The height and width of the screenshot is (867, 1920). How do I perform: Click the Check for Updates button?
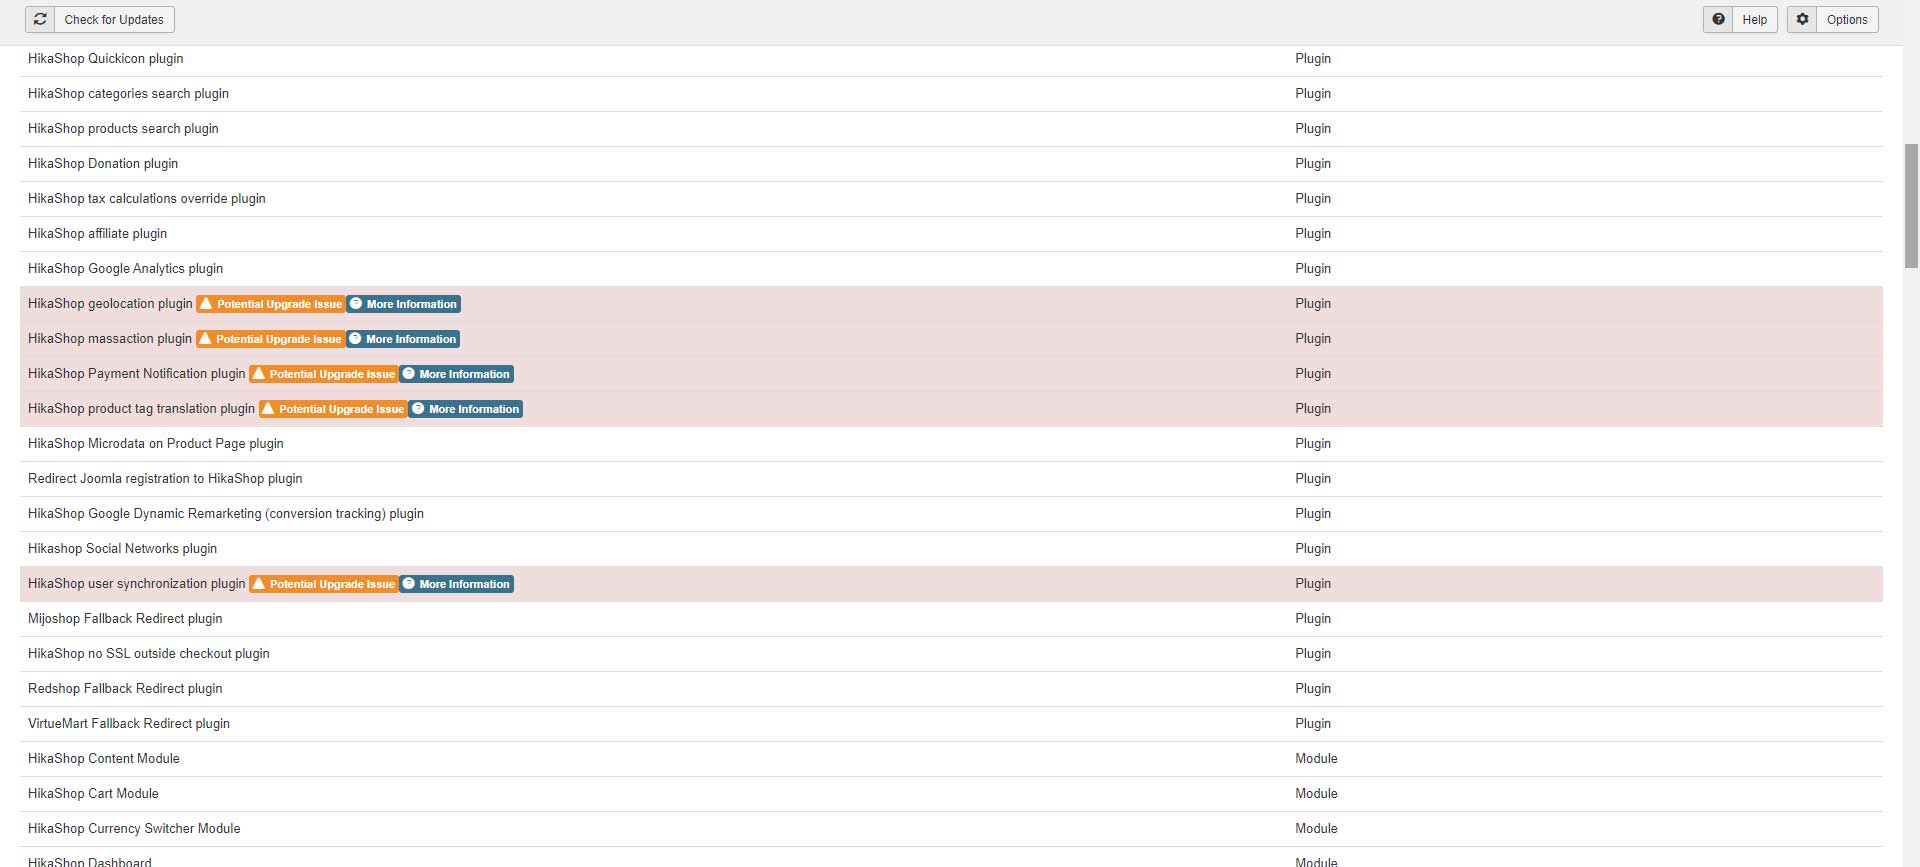coord(100,19)
